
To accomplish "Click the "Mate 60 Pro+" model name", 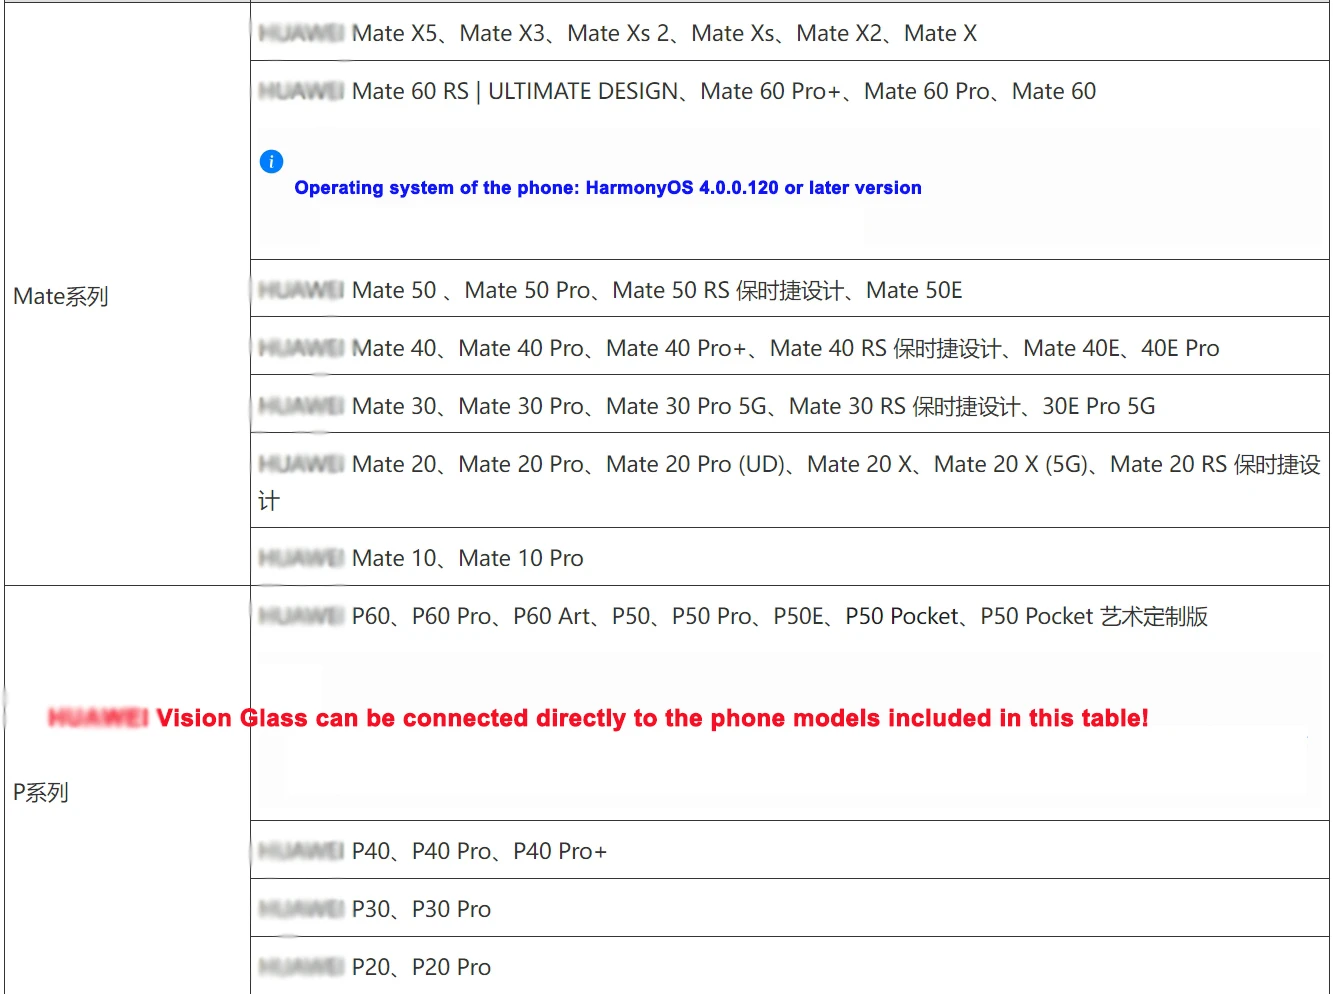I will 771,91.
